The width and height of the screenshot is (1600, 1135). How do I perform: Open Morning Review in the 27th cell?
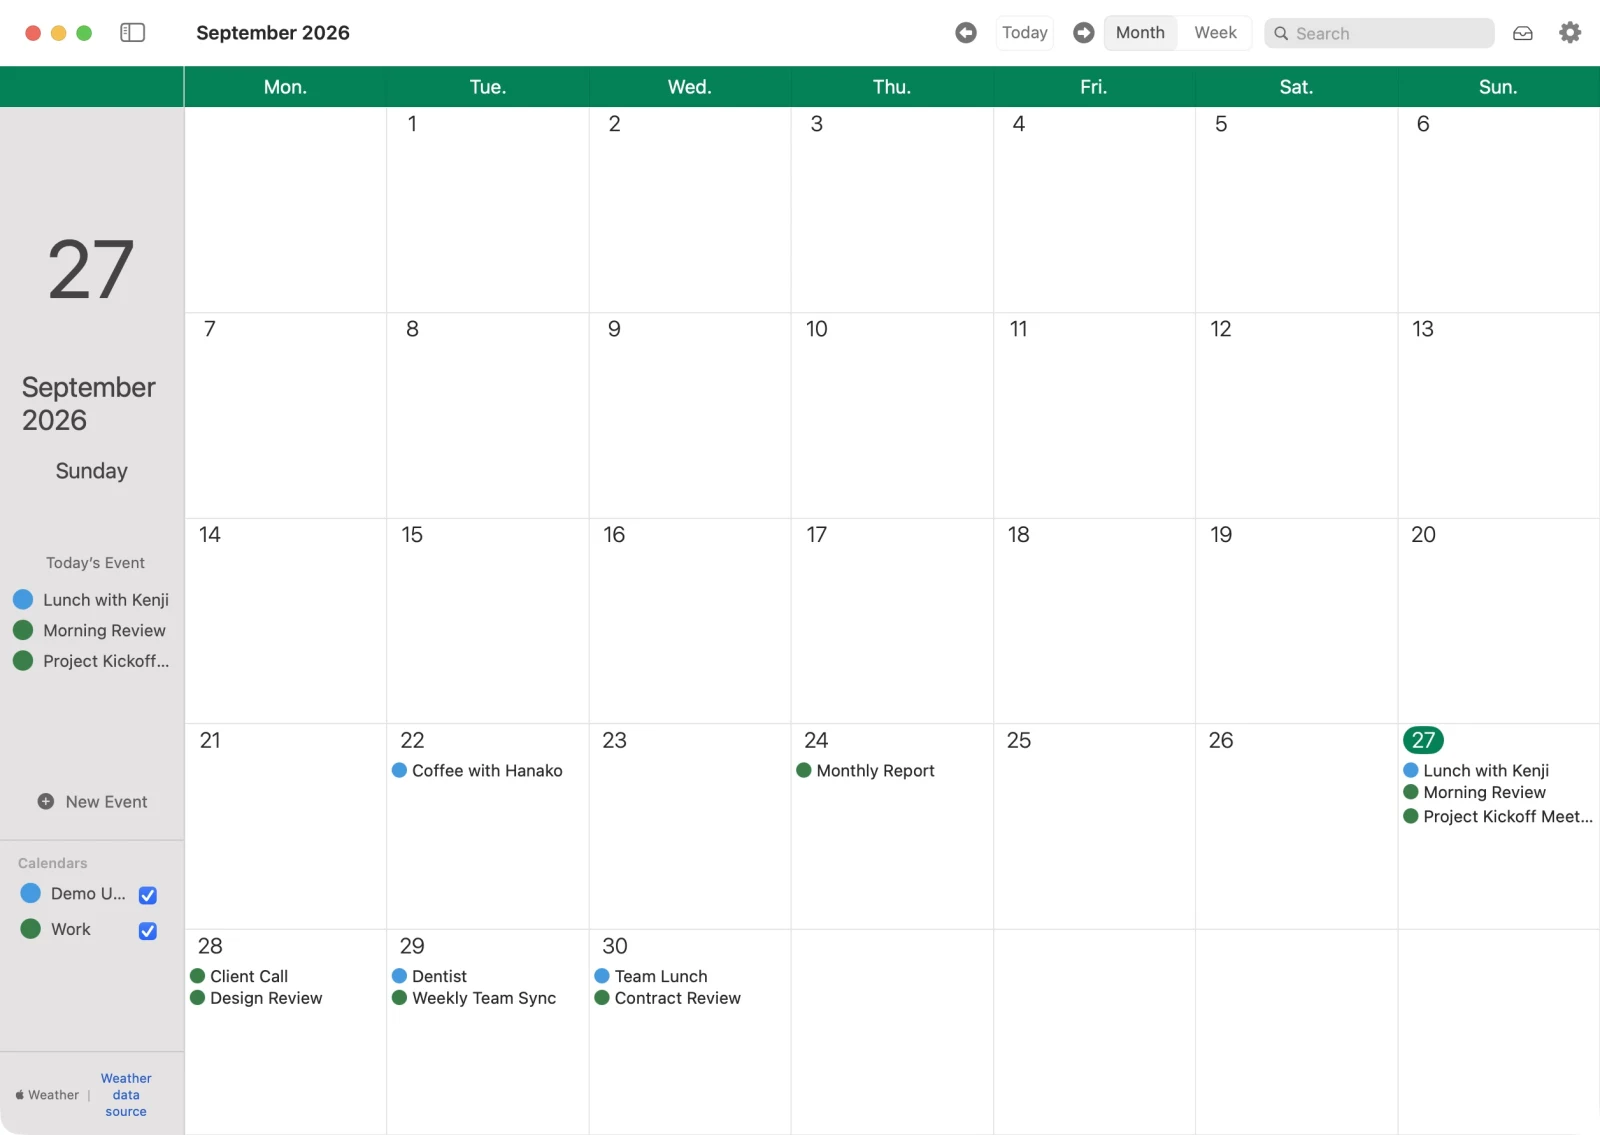(x=1474, y=792)
